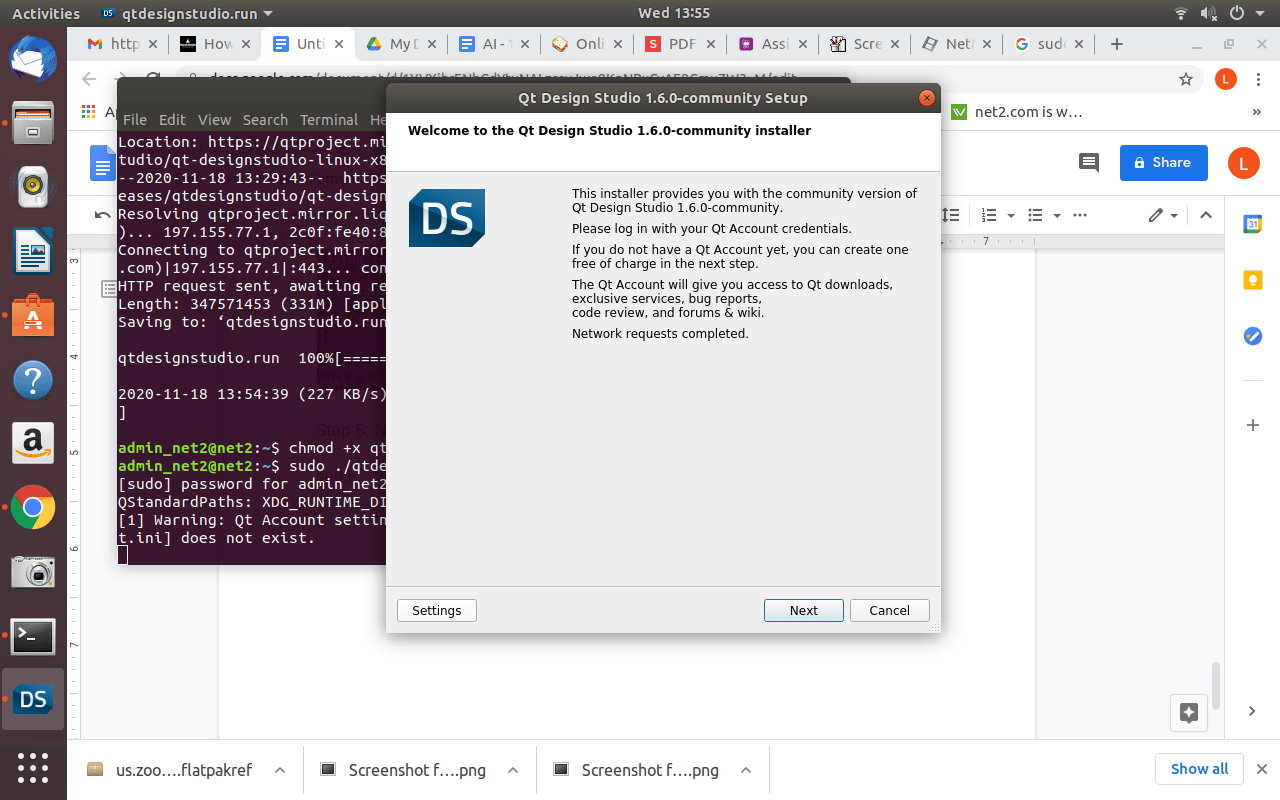Open Google Docs home icon
The height and width of the screenshot is (800, 1280).
click(x=103, y=163)
